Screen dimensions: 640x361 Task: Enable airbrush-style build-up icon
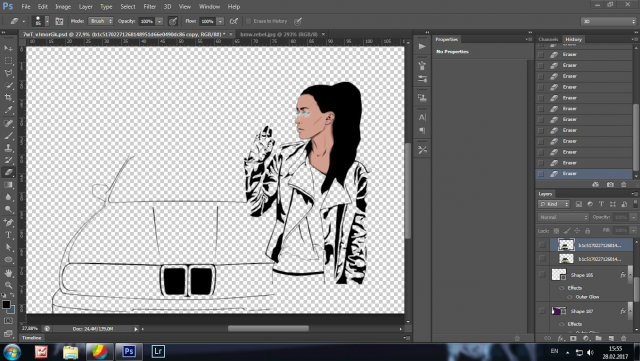pyautogui.click(x=234, y=21)
